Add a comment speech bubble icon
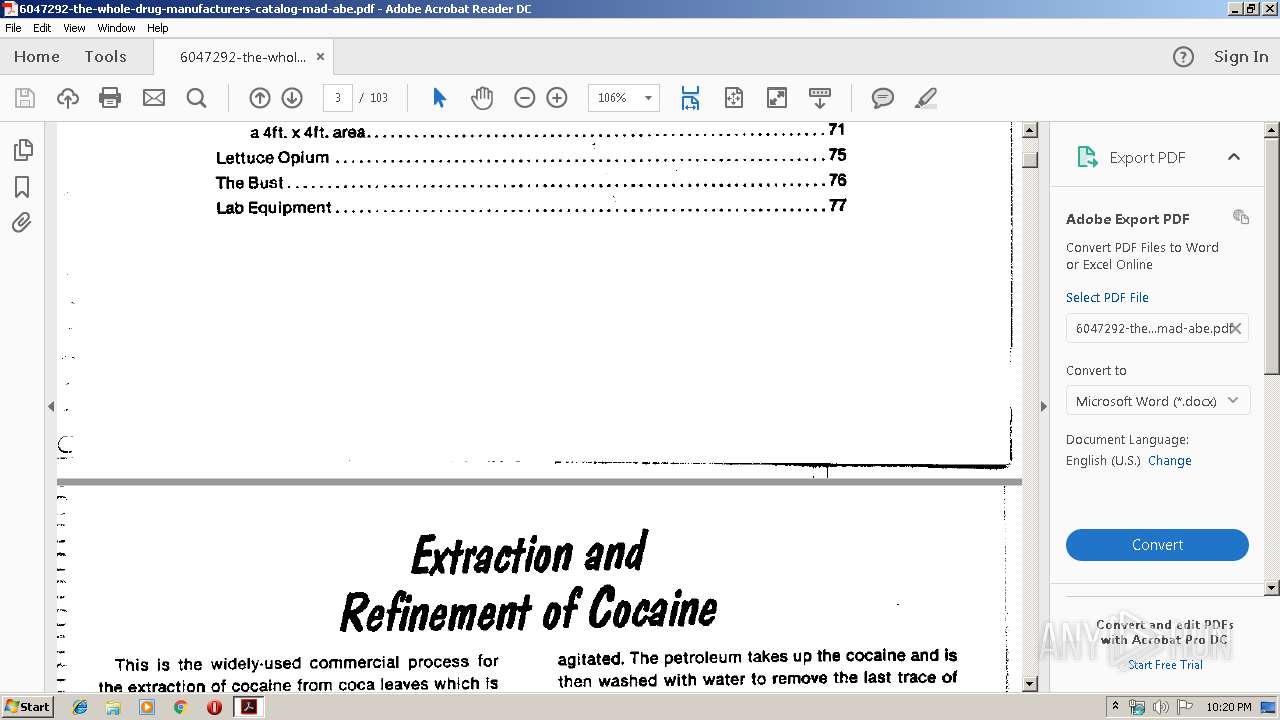 click(x=882, y=98)
